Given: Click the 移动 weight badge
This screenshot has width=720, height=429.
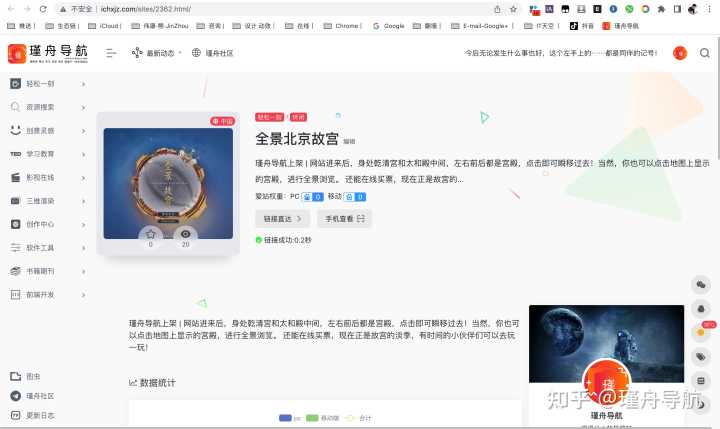Looking at the screenshot, I should [355, 197].
